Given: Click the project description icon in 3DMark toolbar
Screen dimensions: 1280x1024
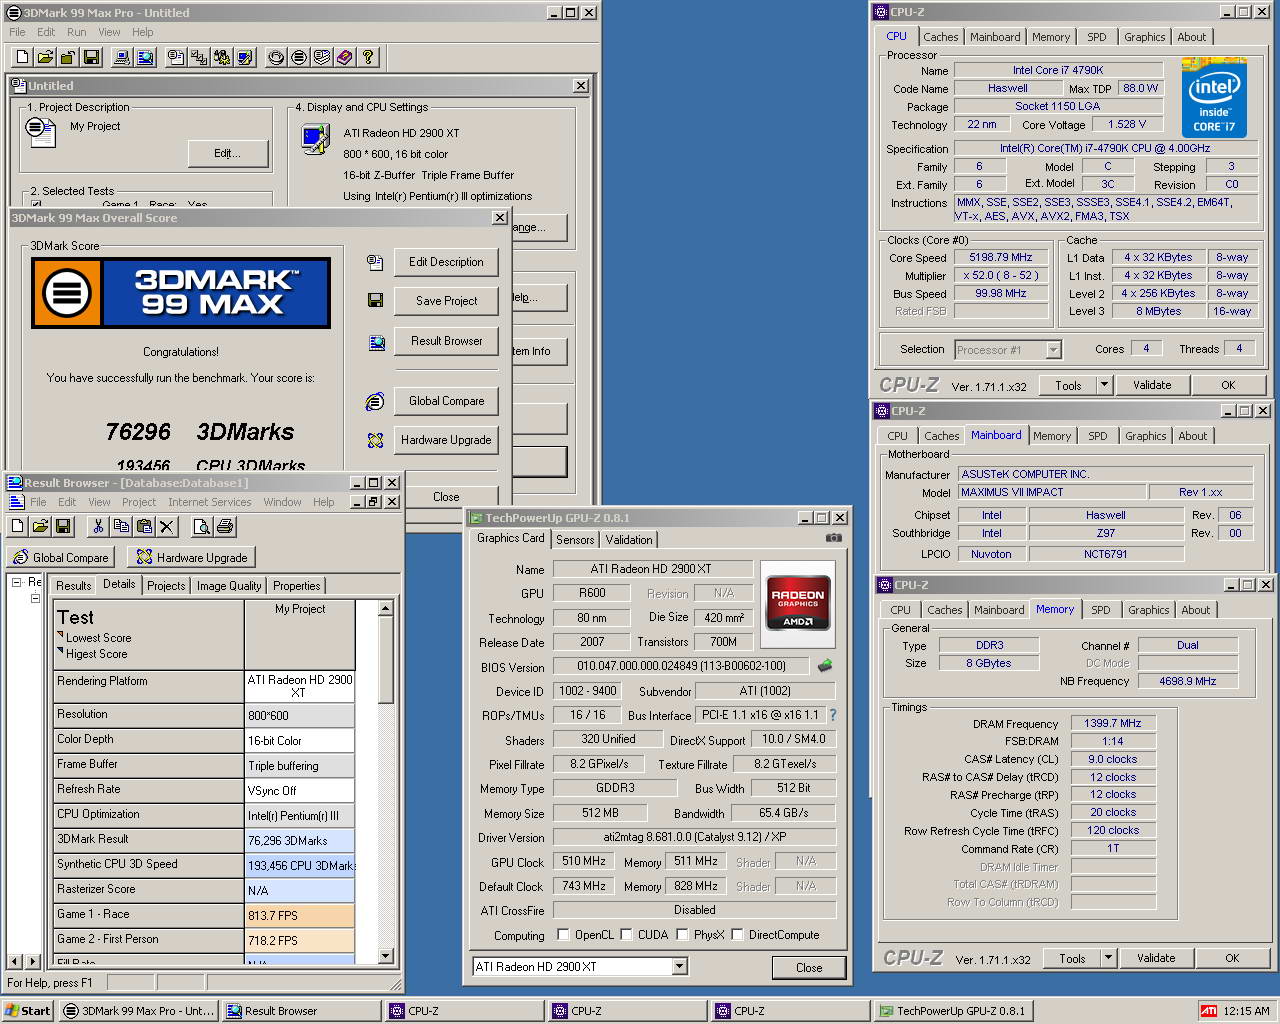Looking at the screenshot, I should (176, 58).
